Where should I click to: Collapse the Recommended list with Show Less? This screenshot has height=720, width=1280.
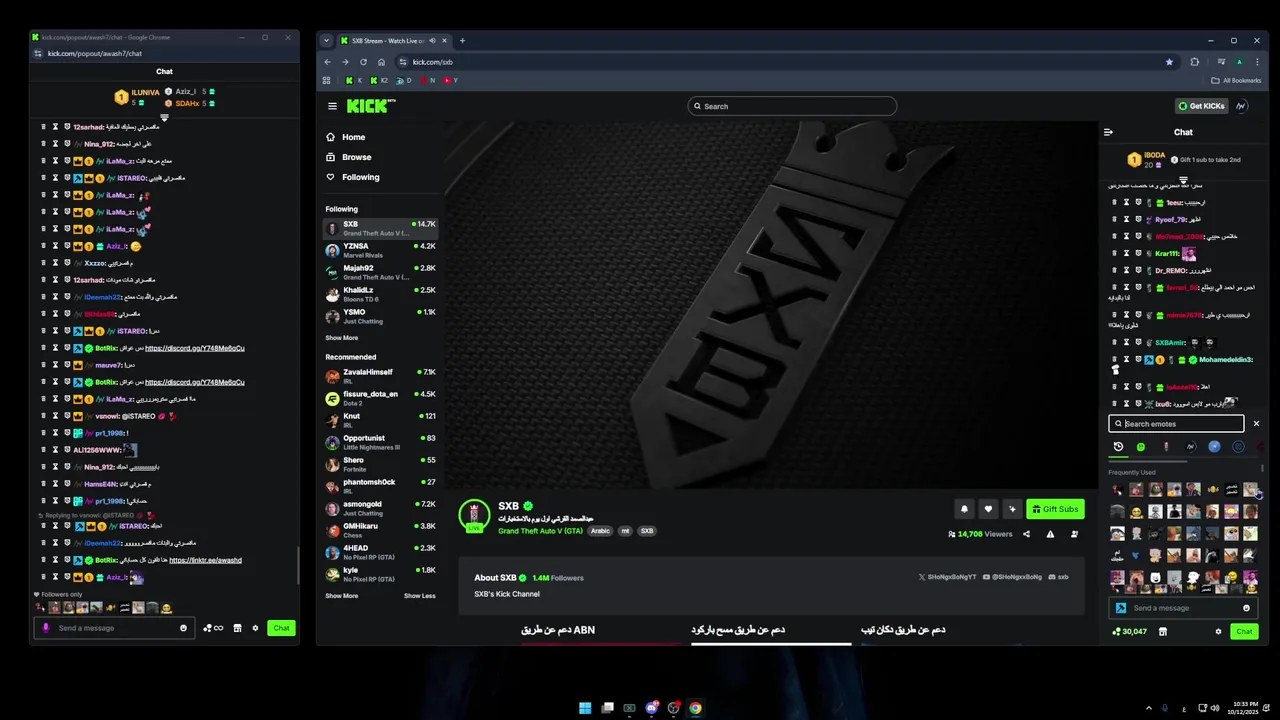click(x=420, y=596)
